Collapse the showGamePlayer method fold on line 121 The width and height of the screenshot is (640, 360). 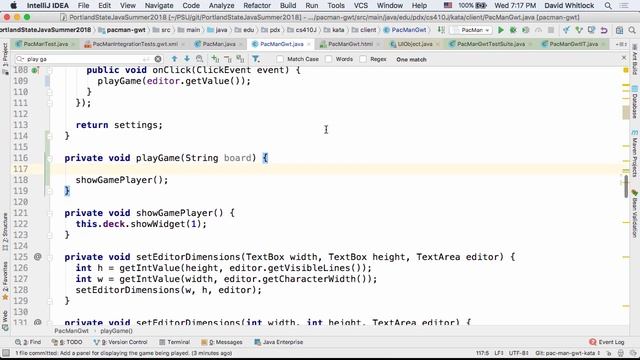point(50,213)
